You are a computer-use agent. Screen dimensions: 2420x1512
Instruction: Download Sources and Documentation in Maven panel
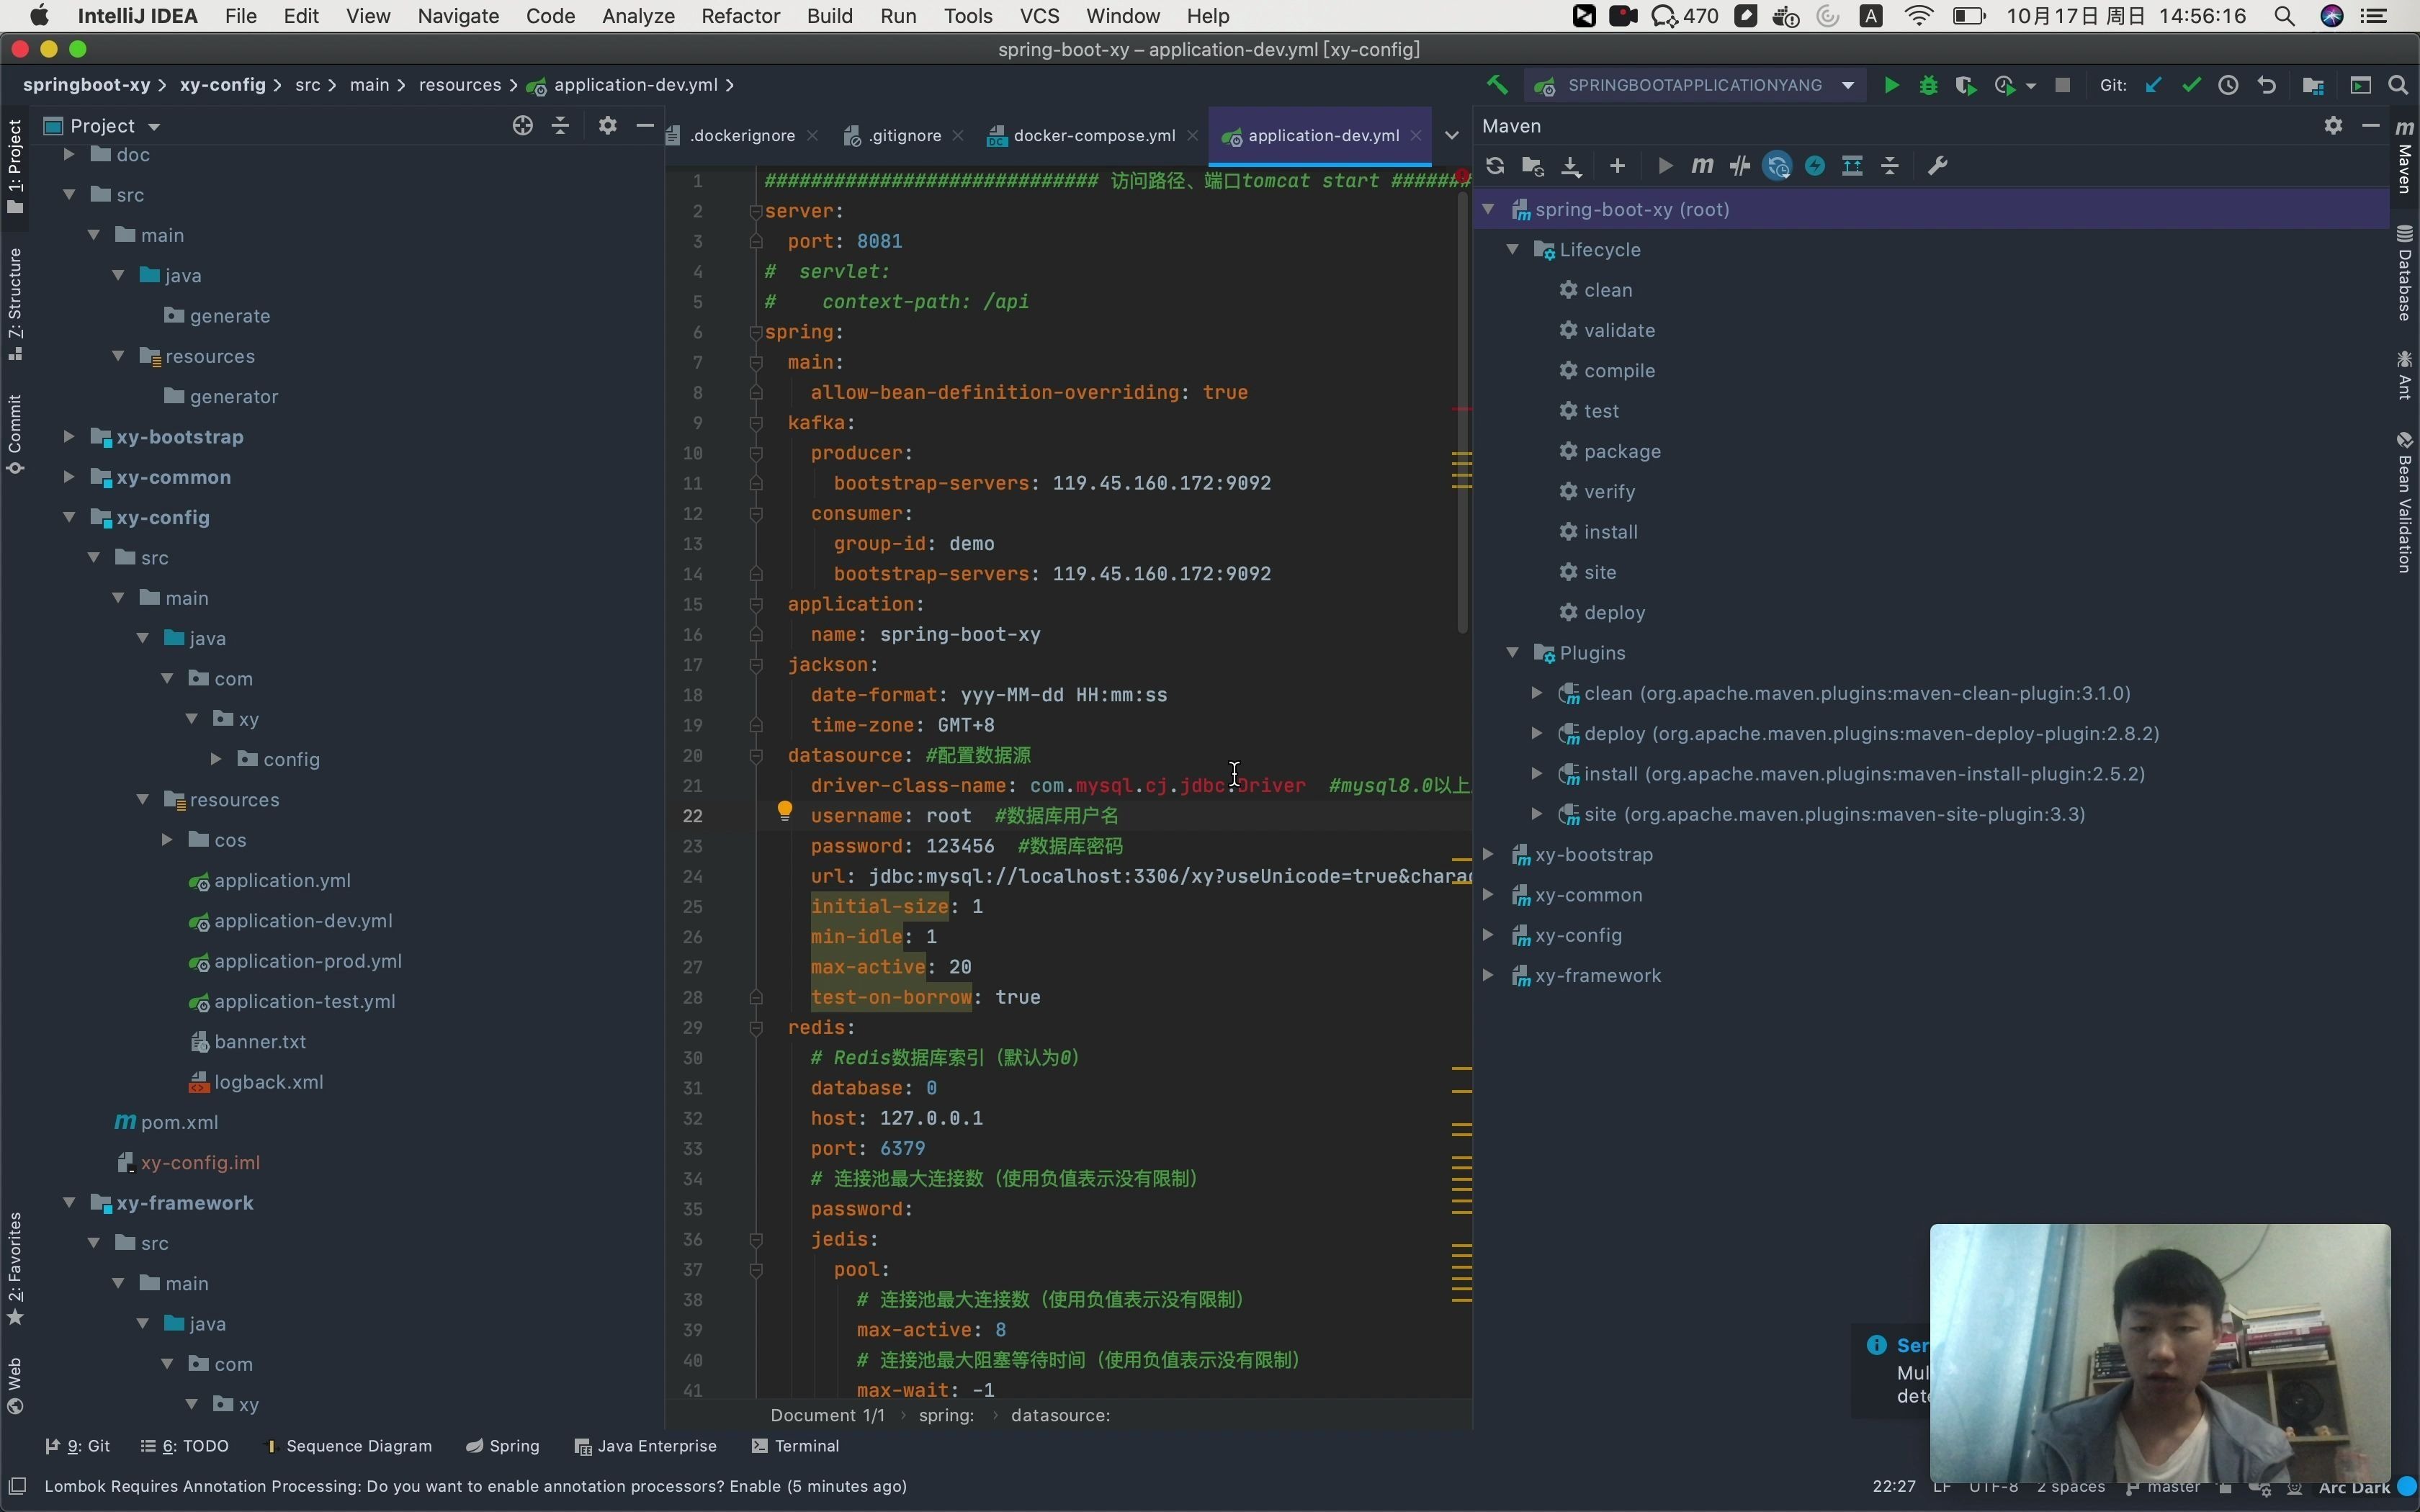click(x=1570, y=166)
